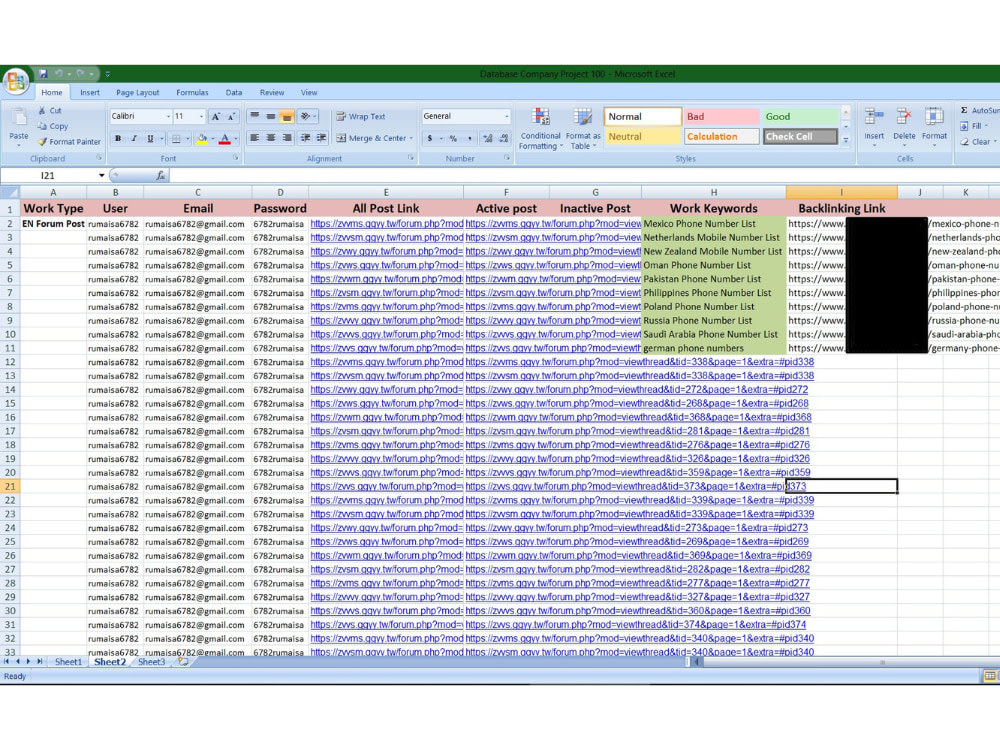Open the All Post Link in row 14
The image size is (1000, 750).
(386, 390)
